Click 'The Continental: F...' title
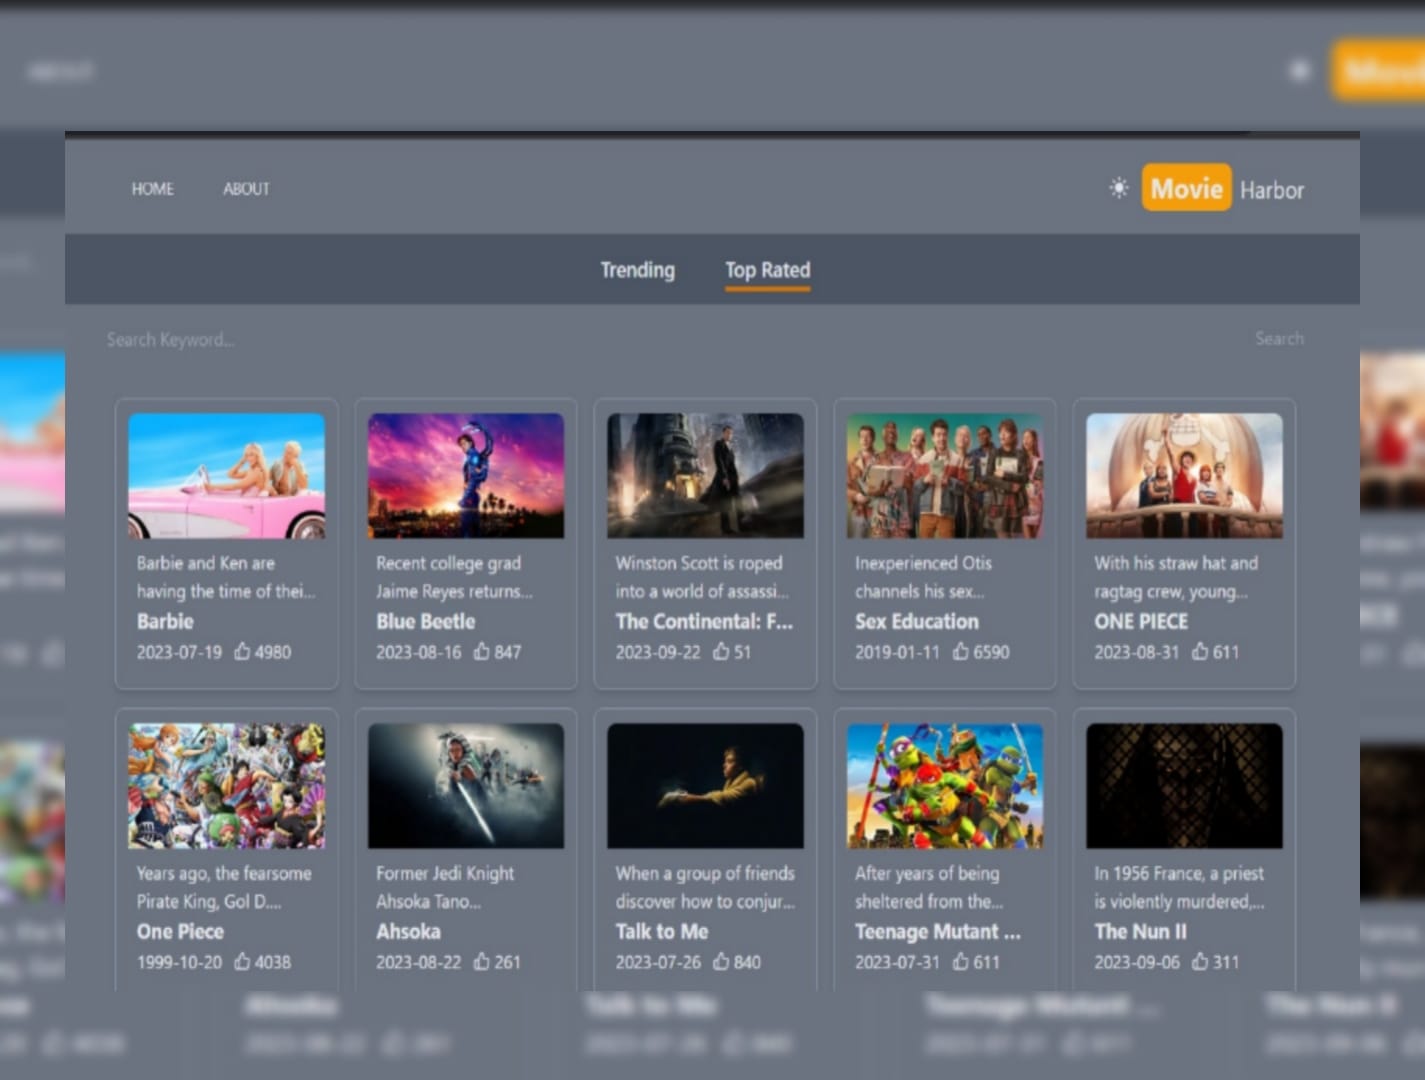Viewport: 1425px width, 1080px height. coord(704,621)
